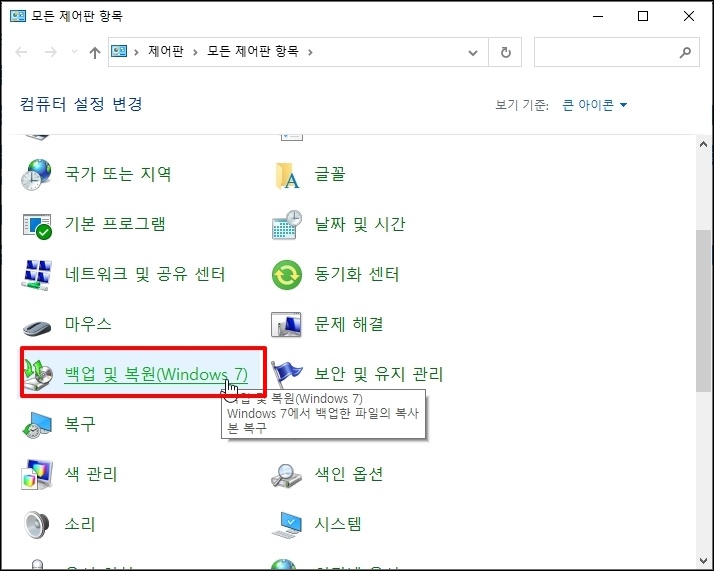Click the Control Panel search field

[x=617, y=52]
